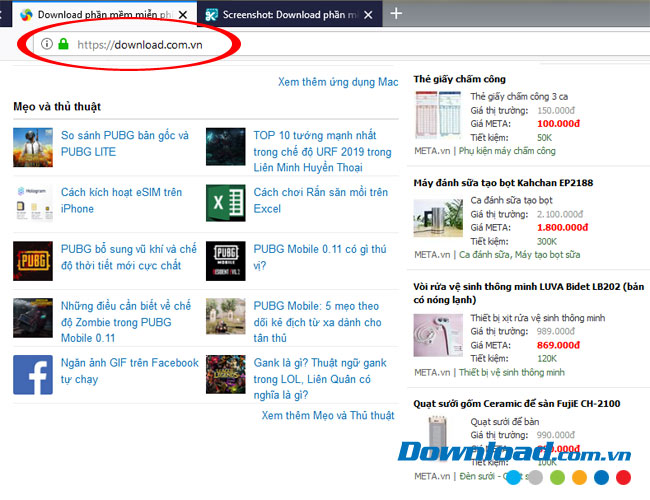Image resolution: width=650 pixels, height=500 pixels.
Task: Open Gank là gì article link
Action: (x=320, y=379)
